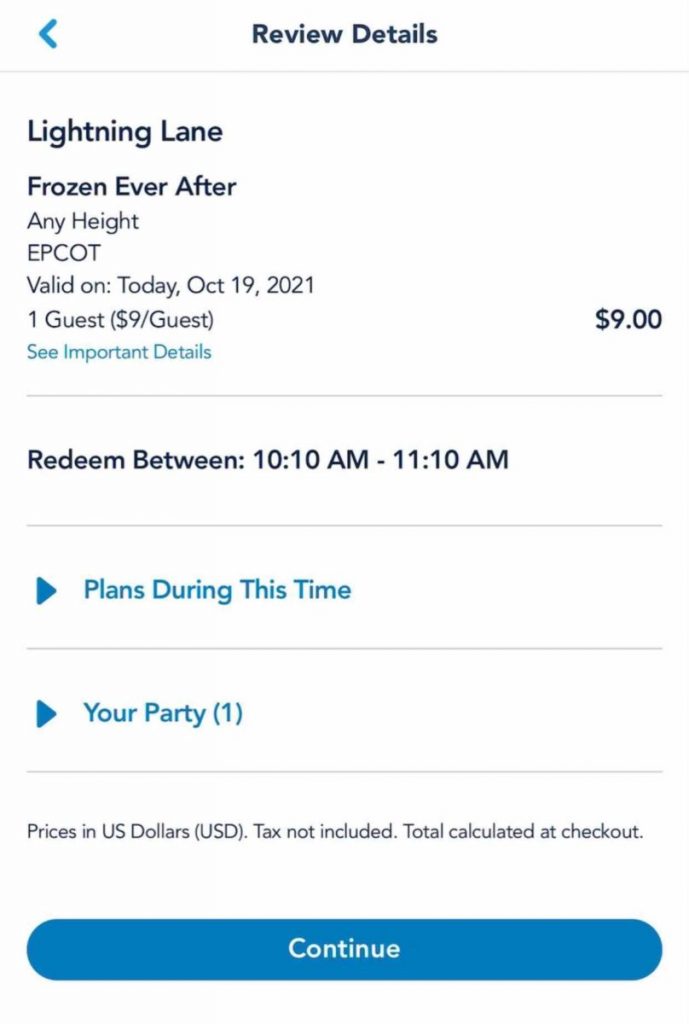Select the 10:10 AM start time
This screenshot has width=689, height=1024.
[x=311, y=460]
